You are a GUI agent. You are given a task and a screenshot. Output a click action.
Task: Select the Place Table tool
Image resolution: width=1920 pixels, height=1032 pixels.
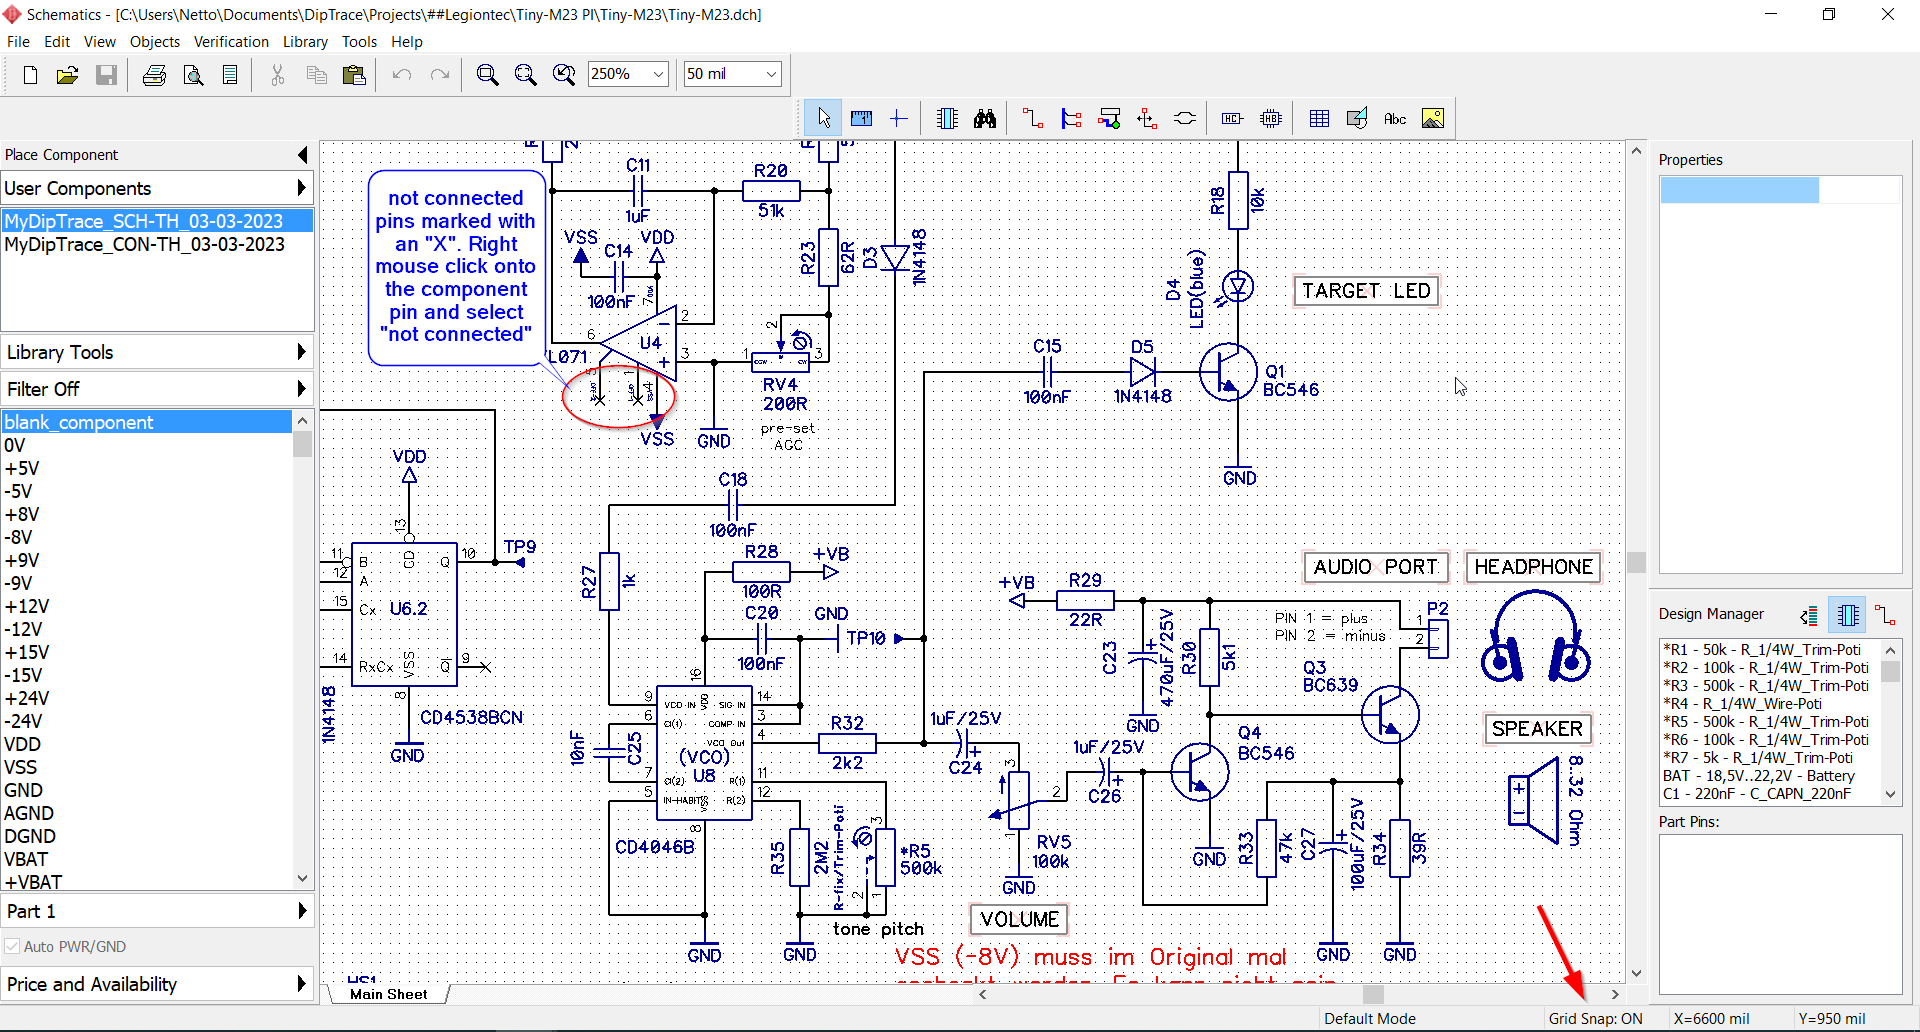pyautogui.click(x=1319, y=119)
